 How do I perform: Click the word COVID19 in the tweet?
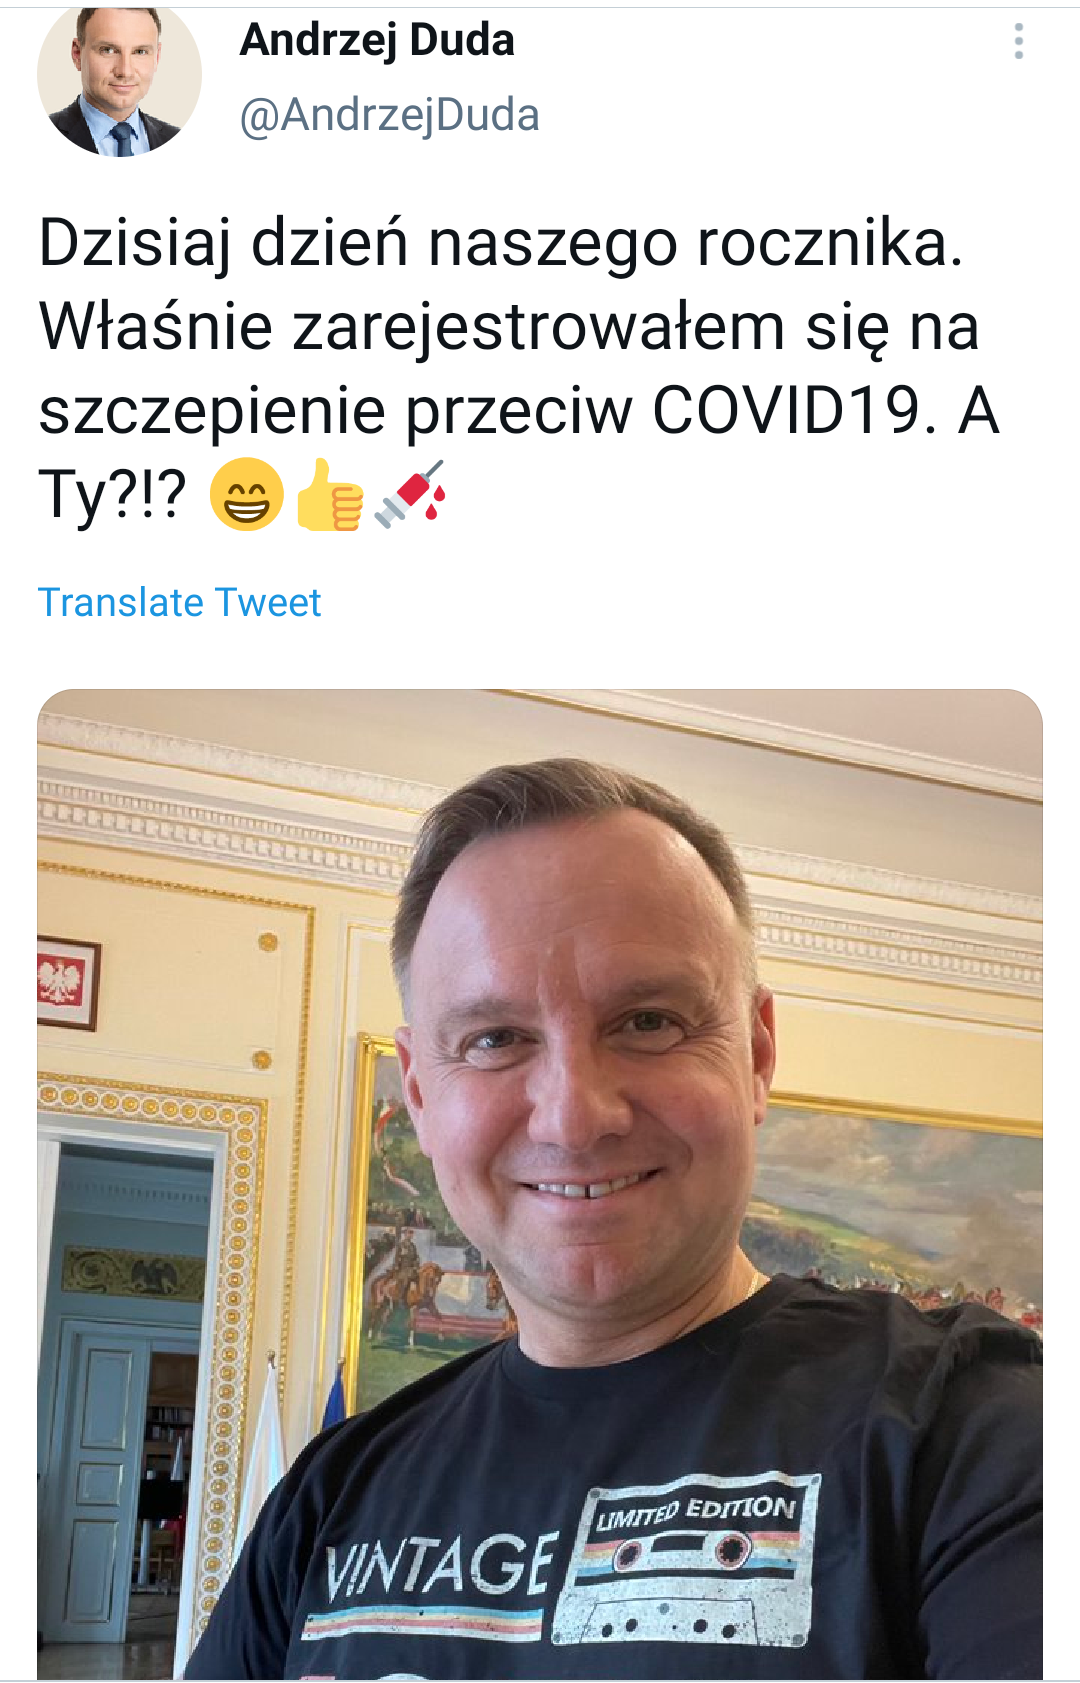tap(786, 410)
